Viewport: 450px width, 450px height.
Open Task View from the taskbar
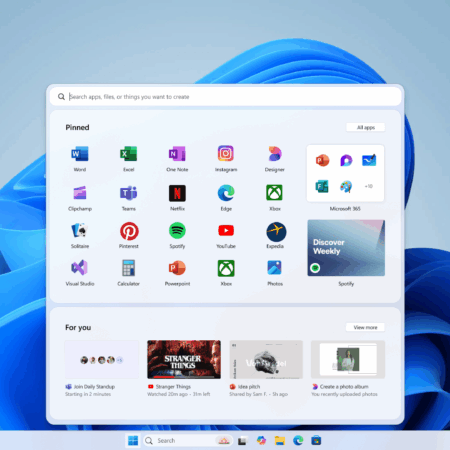pos(243,441)
